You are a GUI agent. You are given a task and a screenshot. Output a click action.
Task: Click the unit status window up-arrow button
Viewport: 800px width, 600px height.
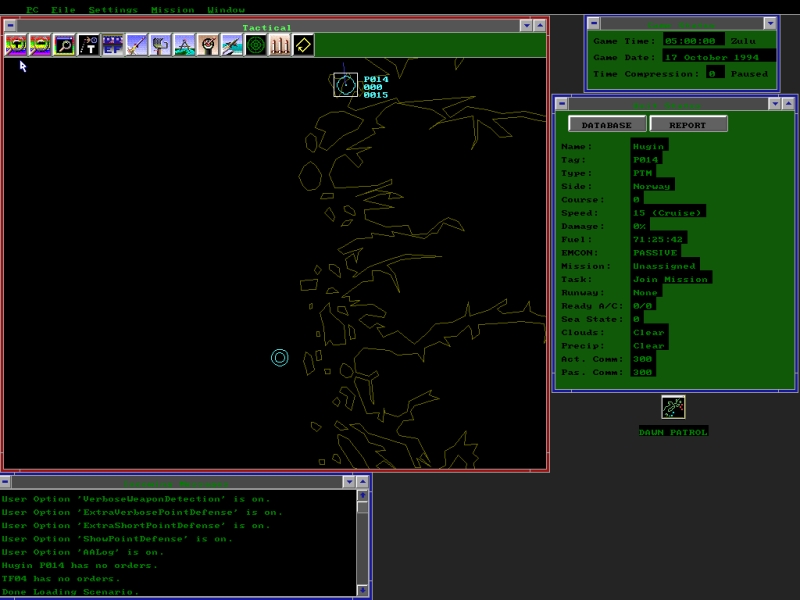788,104
